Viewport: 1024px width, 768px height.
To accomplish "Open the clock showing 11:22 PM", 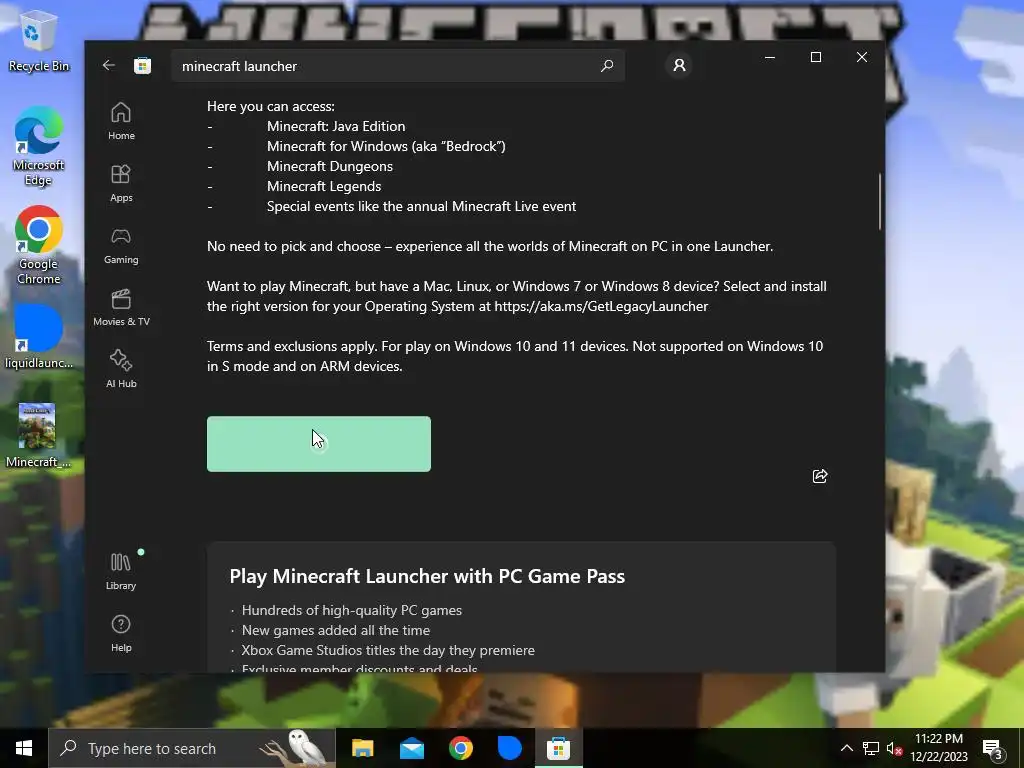I will tap(939, 748).
